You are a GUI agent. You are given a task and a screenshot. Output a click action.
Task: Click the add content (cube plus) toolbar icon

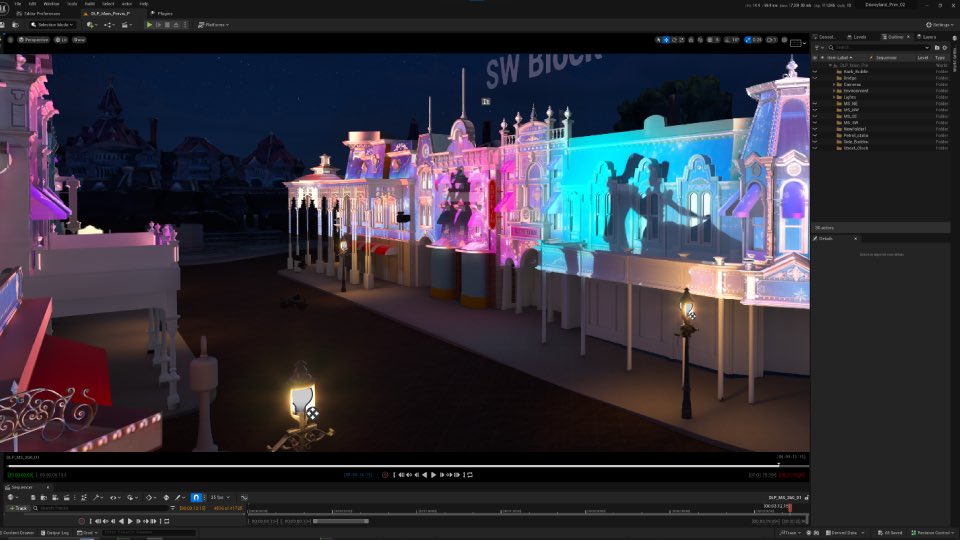coord(91,25)
